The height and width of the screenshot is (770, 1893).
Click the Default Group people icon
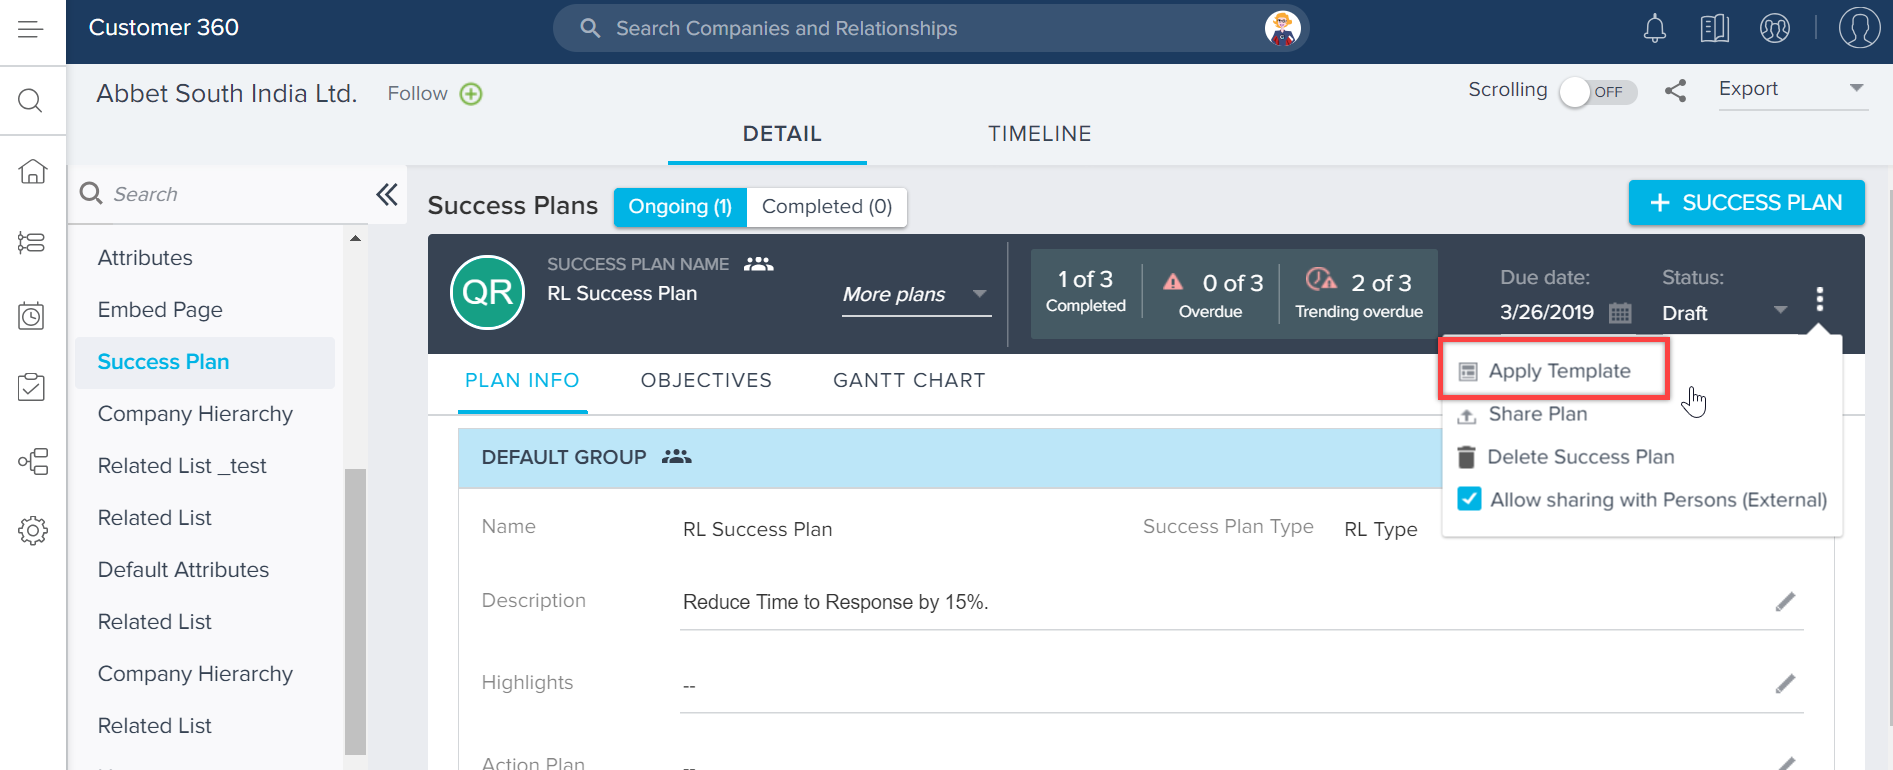point(677,457)
